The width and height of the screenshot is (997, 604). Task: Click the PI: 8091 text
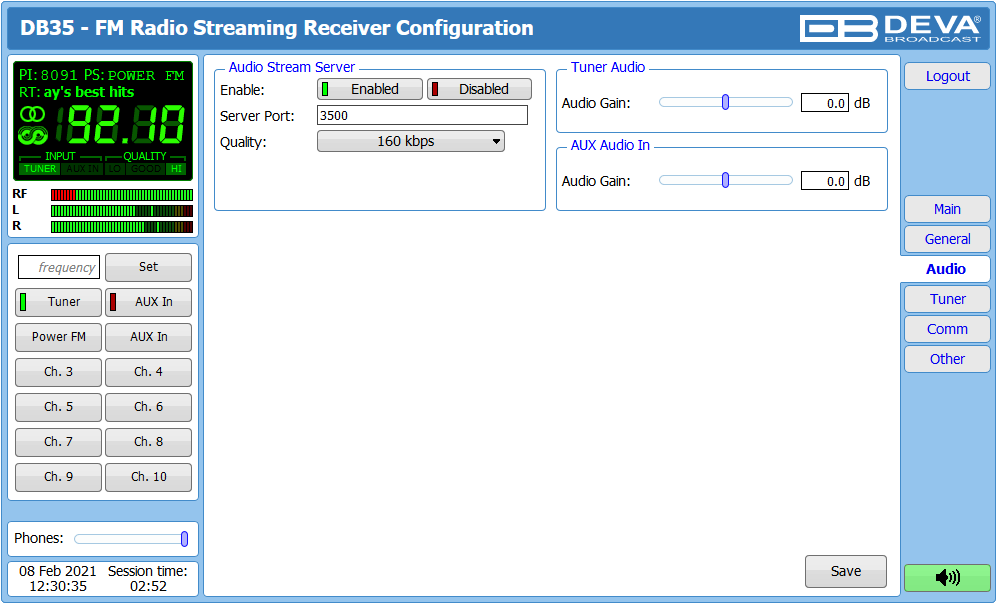click(x=48, y=75)
